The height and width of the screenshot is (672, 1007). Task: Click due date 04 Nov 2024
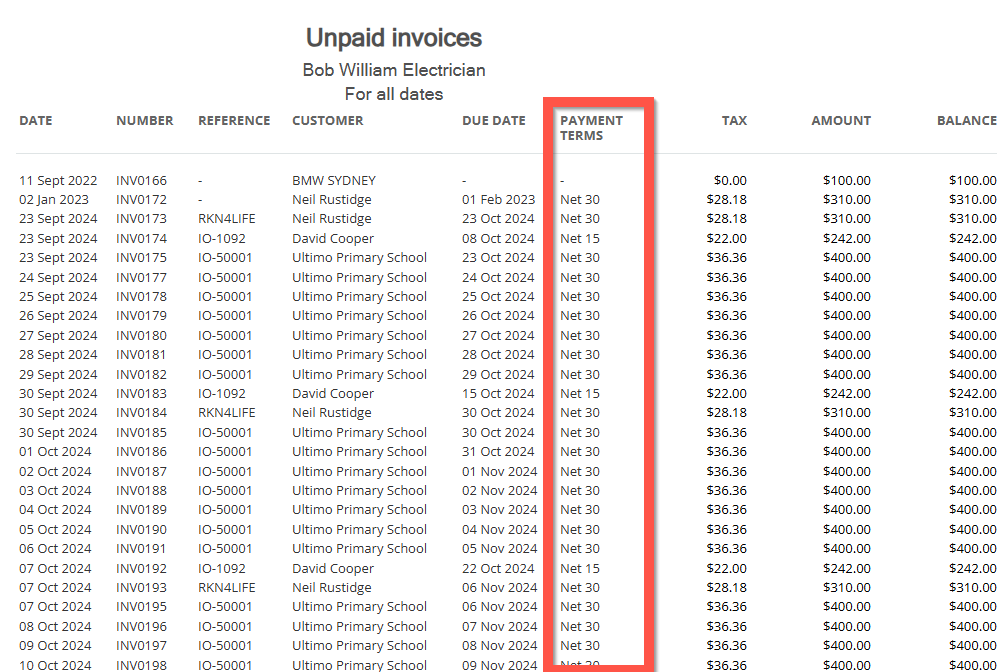(x=499, y=529)
